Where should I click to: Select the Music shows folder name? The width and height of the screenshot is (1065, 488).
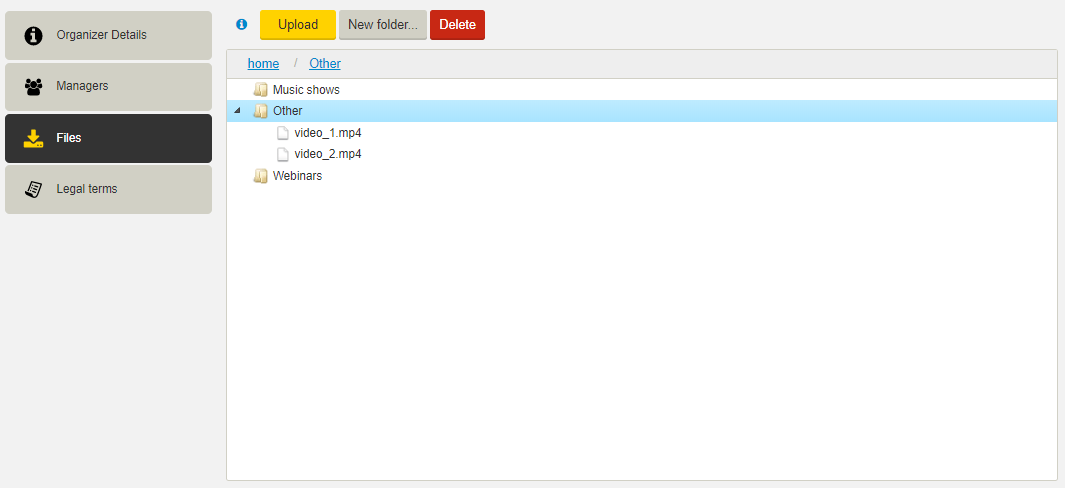click(306, 90)
